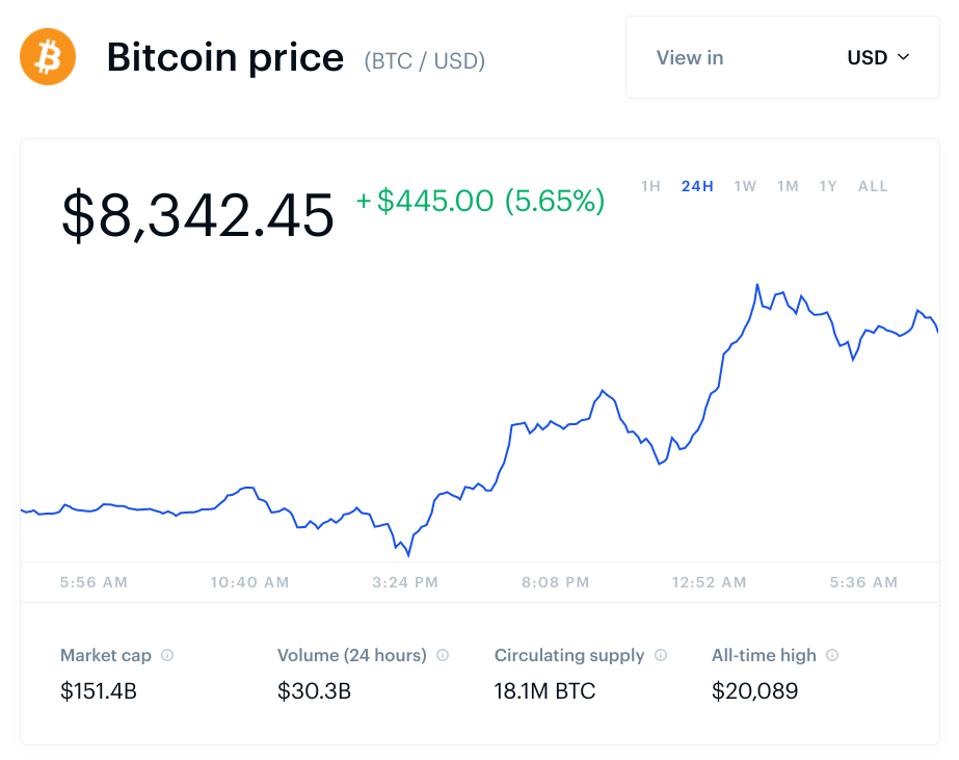Click the +$445.00 (5.65%) price change
959x760 pixels.
click(480, 201)
